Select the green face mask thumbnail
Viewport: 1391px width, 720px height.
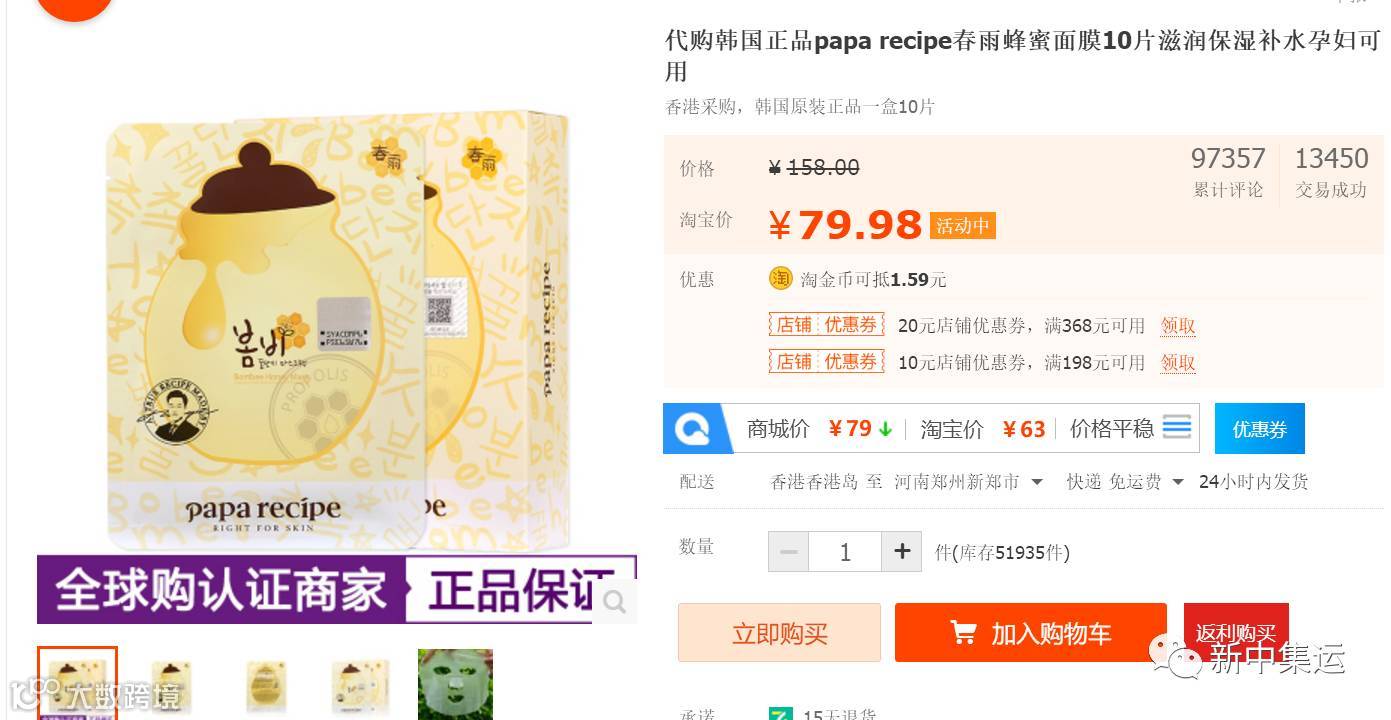(x=455, y=685)
